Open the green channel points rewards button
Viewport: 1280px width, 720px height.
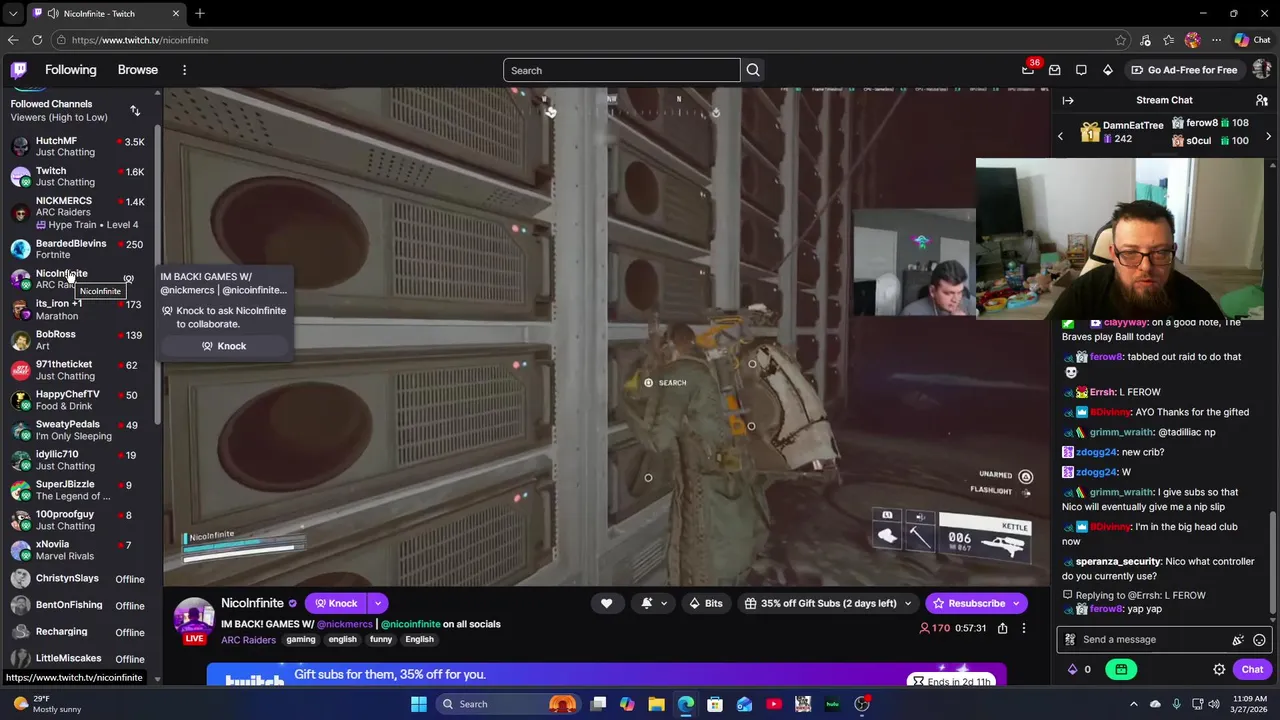coord(1121,669)
